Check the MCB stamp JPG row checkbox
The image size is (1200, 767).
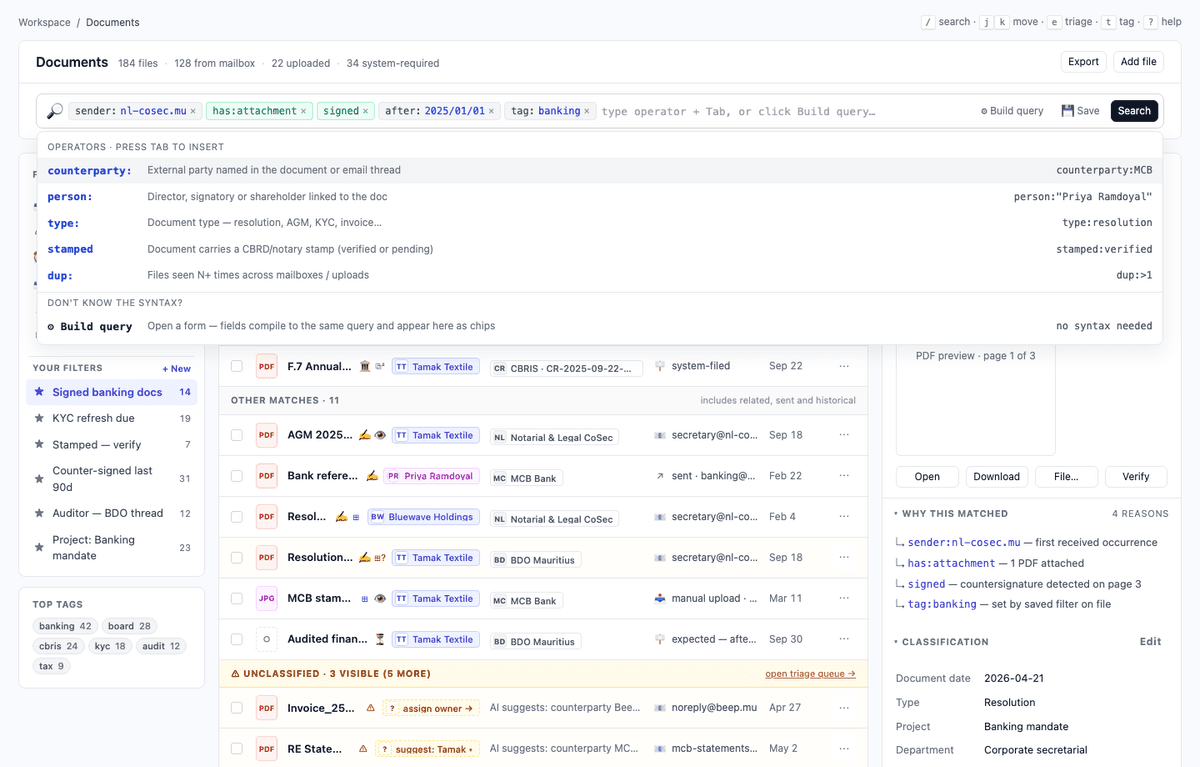pyautogui.click(x=237, y=599)
